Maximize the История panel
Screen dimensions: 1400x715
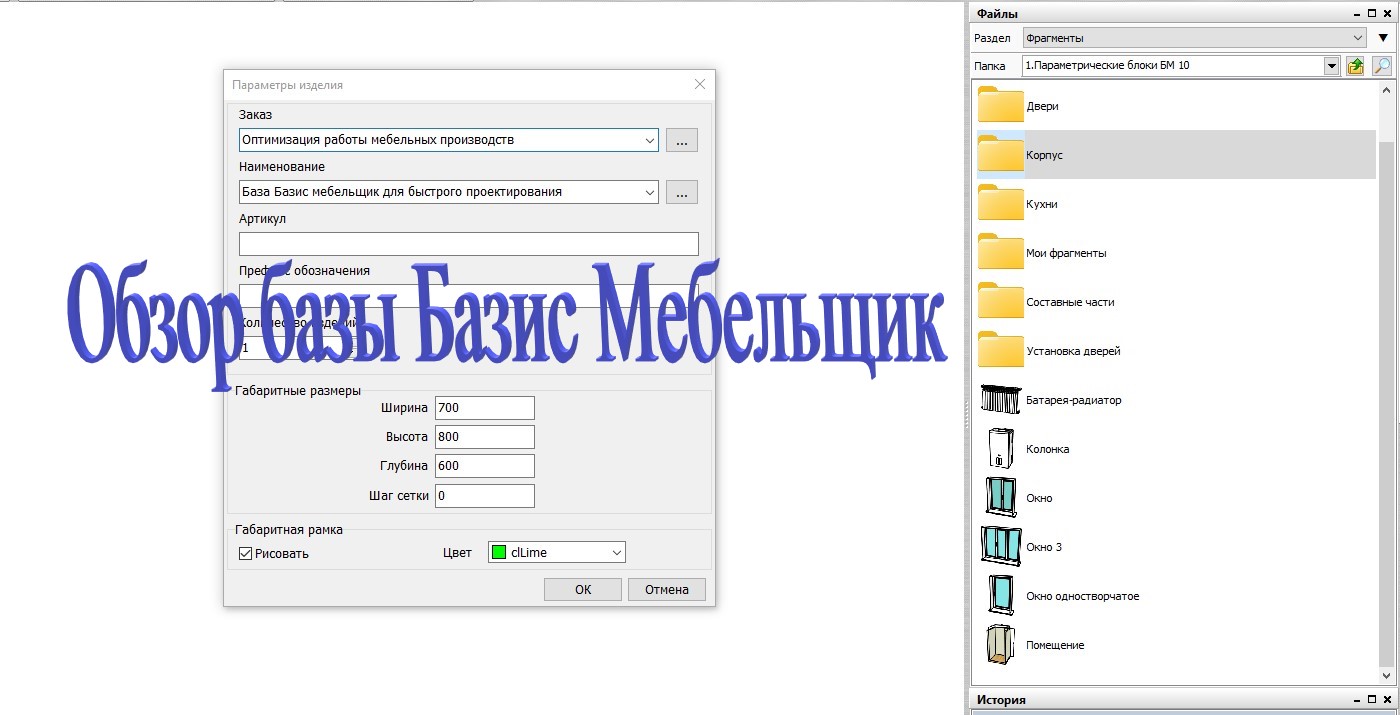[x=1372, y=700]
